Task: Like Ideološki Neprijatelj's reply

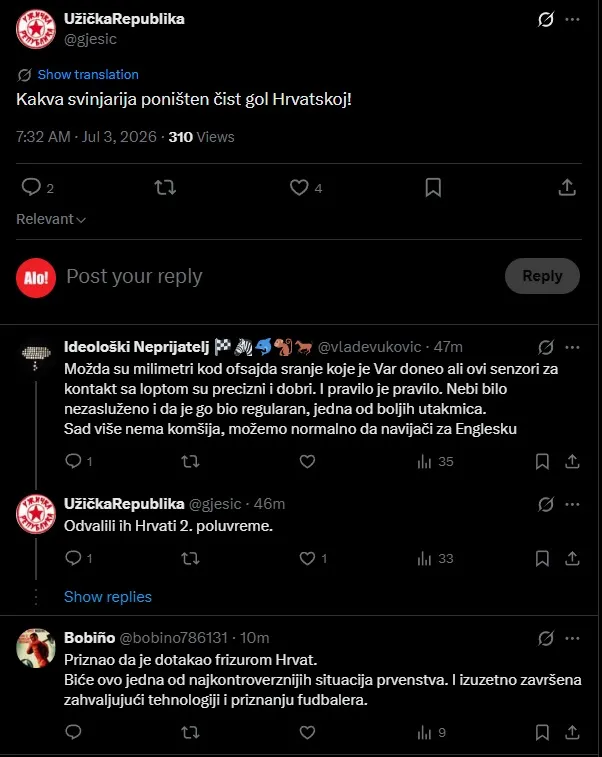Action: 307,462
